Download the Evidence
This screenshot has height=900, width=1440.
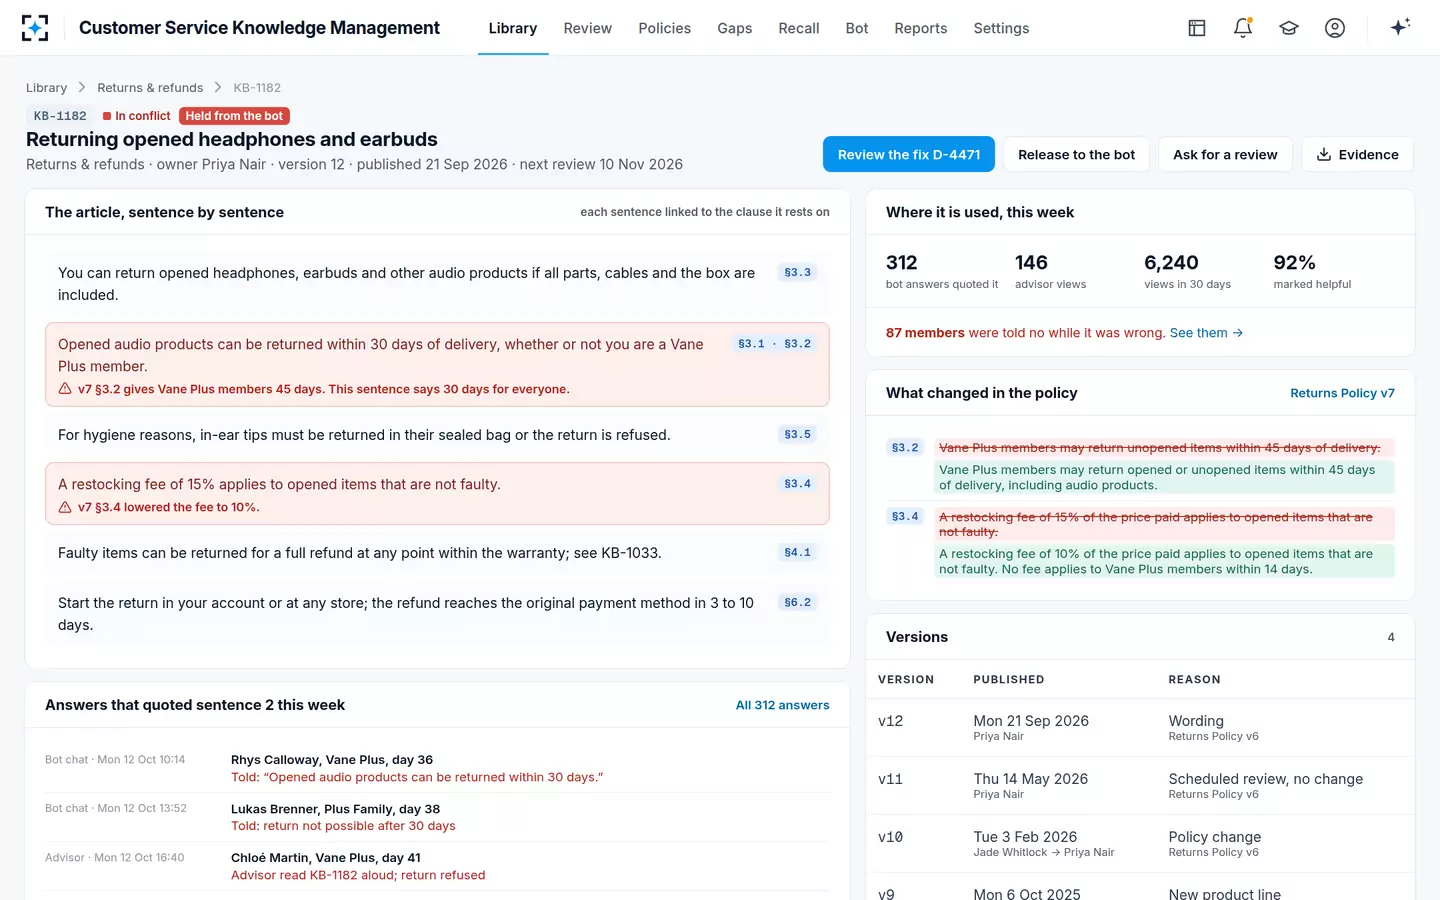tap(1357, 154)
